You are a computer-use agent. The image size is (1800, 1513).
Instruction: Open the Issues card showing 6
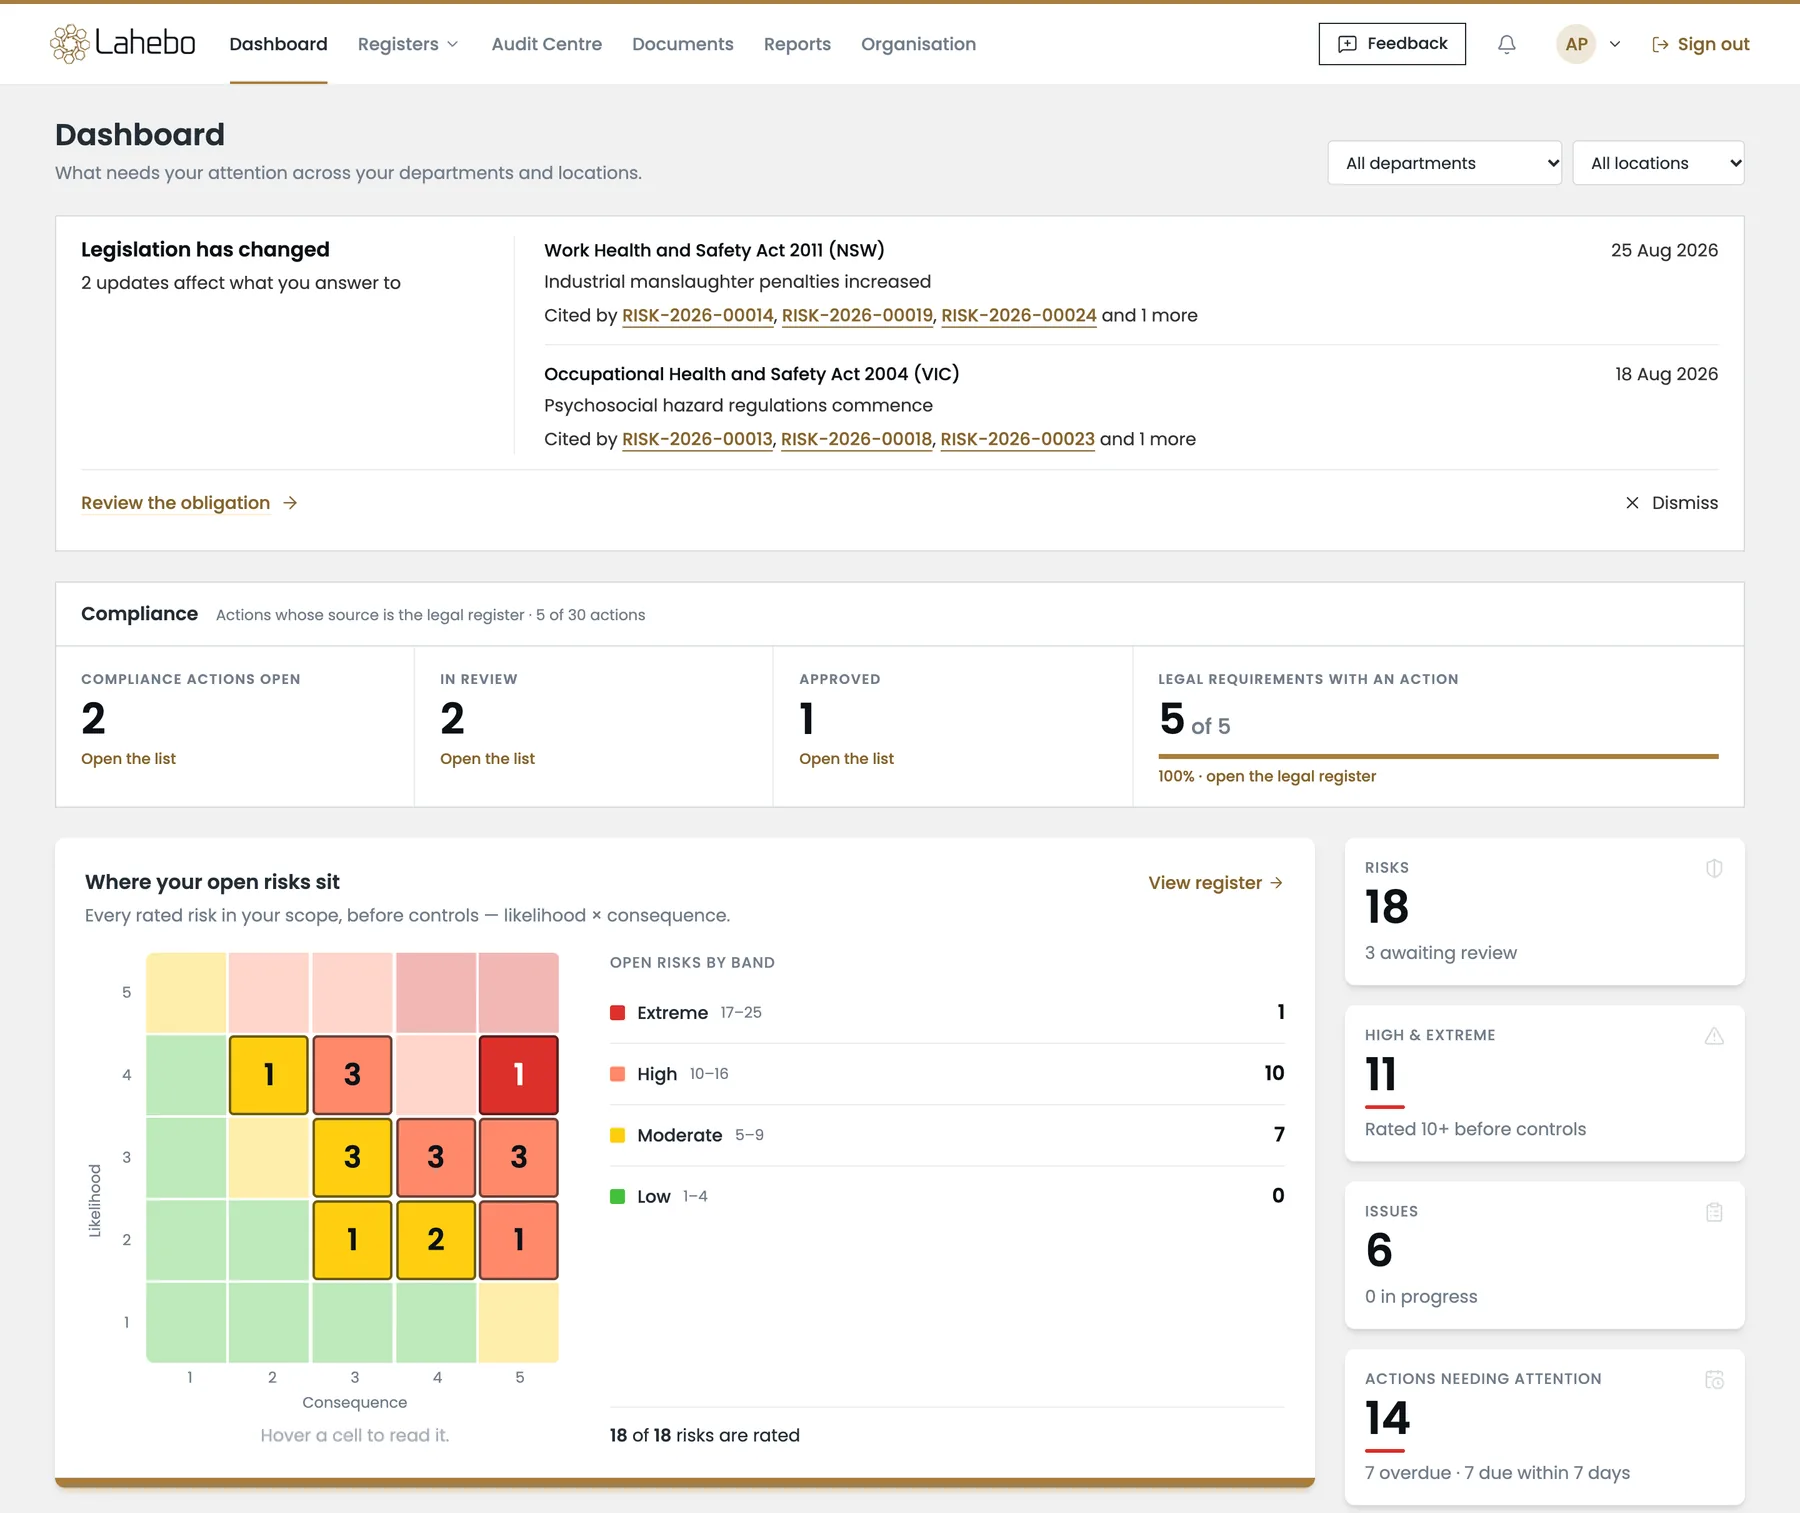(1544, 1255)
